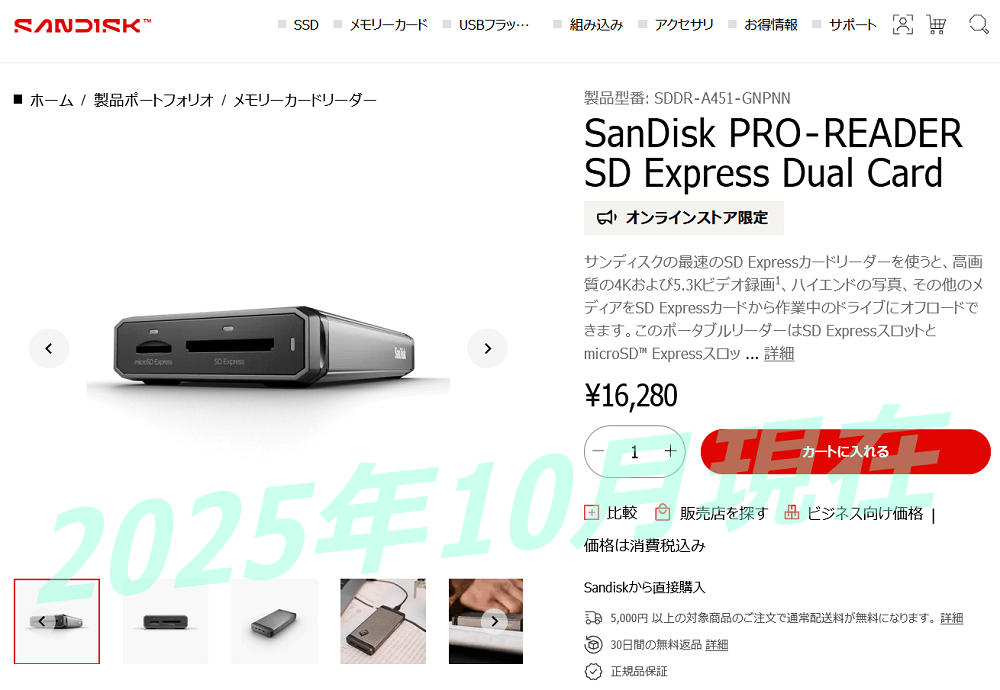Increase quantity with plus button
This screenshot has width=1000, height=690.
tap(670, 451)
